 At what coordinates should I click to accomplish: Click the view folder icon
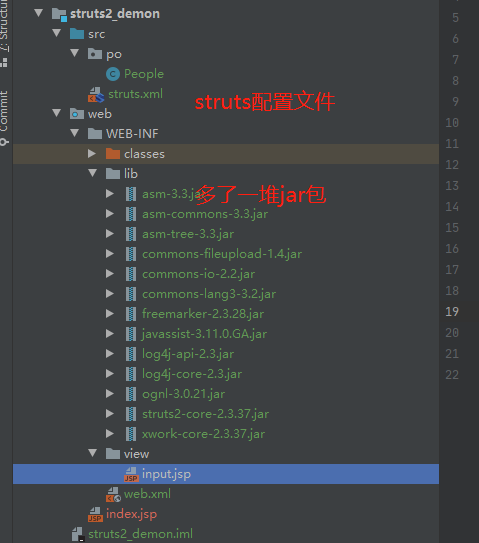[x=113, y=454]
